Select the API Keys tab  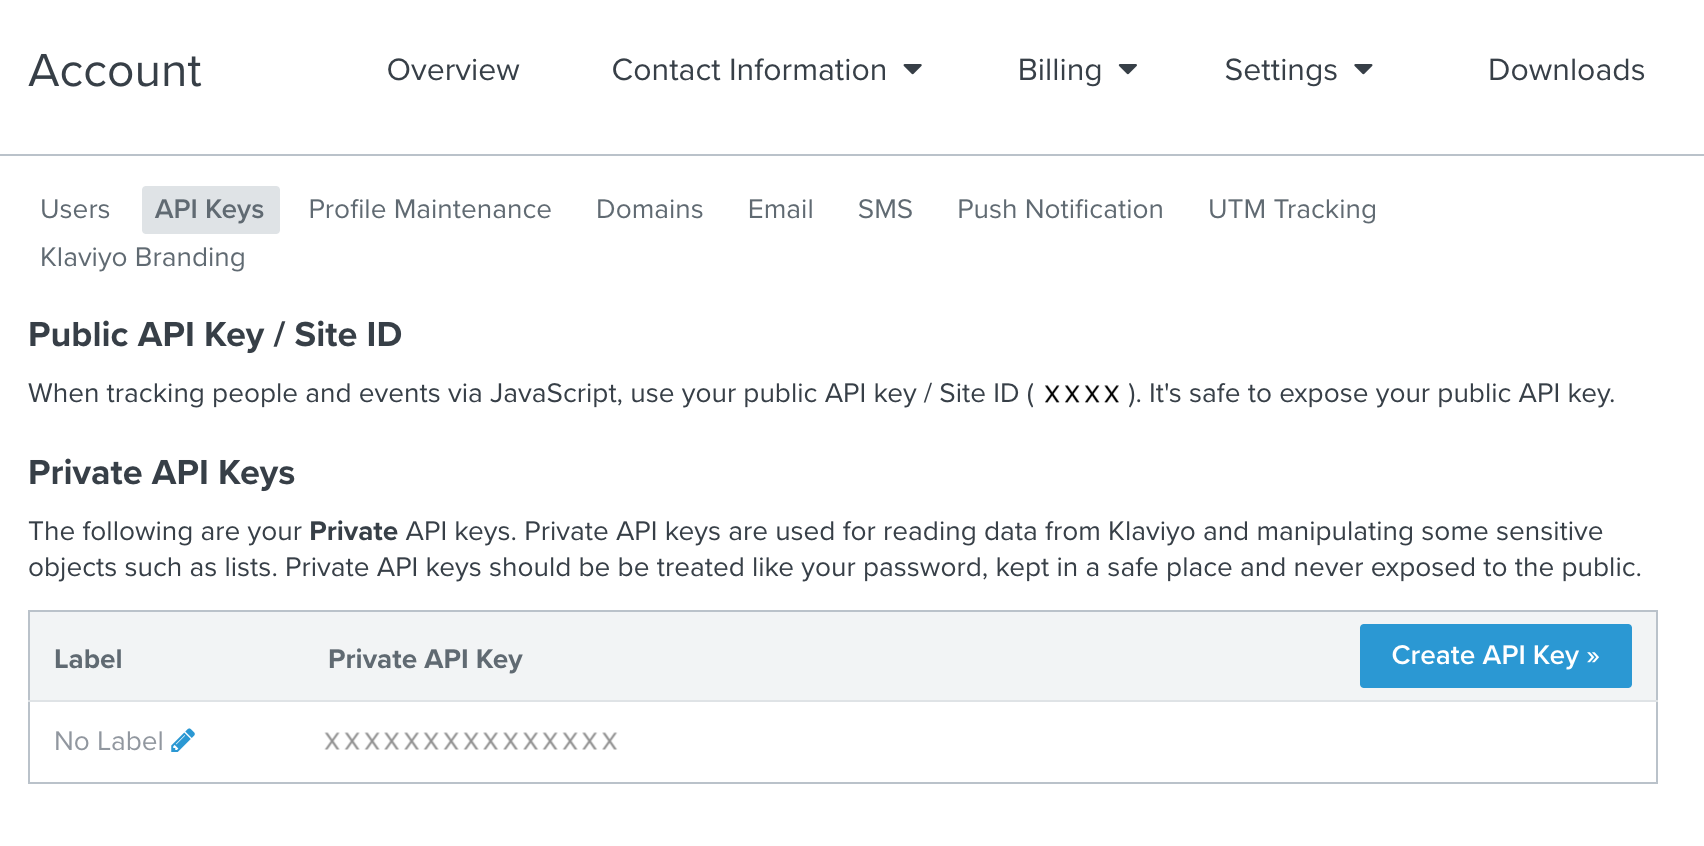[x=210, y=209]
